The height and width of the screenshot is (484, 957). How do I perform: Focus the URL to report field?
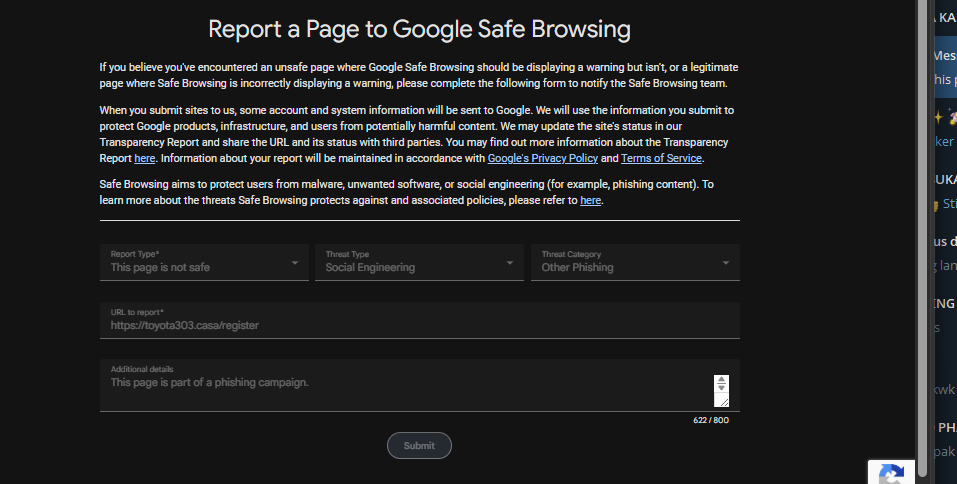coord(420,320)
